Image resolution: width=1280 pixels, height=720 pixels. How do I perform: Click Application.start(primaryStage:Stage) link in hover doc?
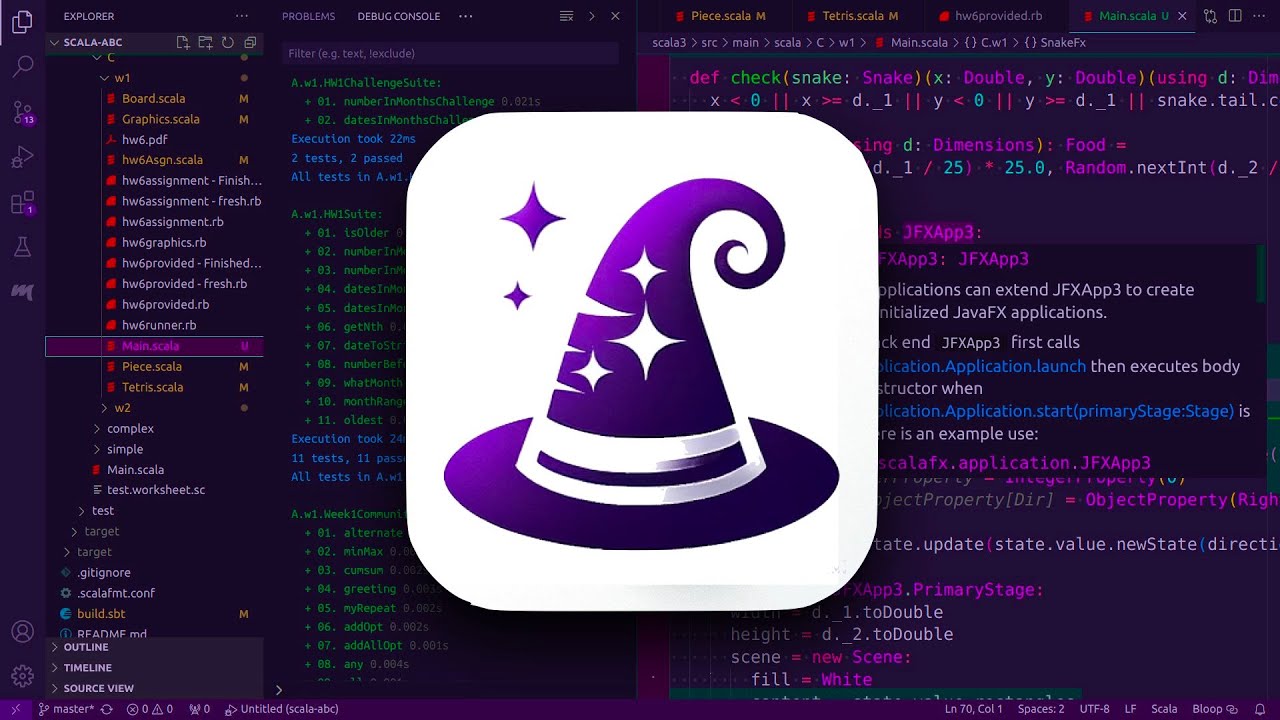pyautogui.click(x=1056, y=411)
